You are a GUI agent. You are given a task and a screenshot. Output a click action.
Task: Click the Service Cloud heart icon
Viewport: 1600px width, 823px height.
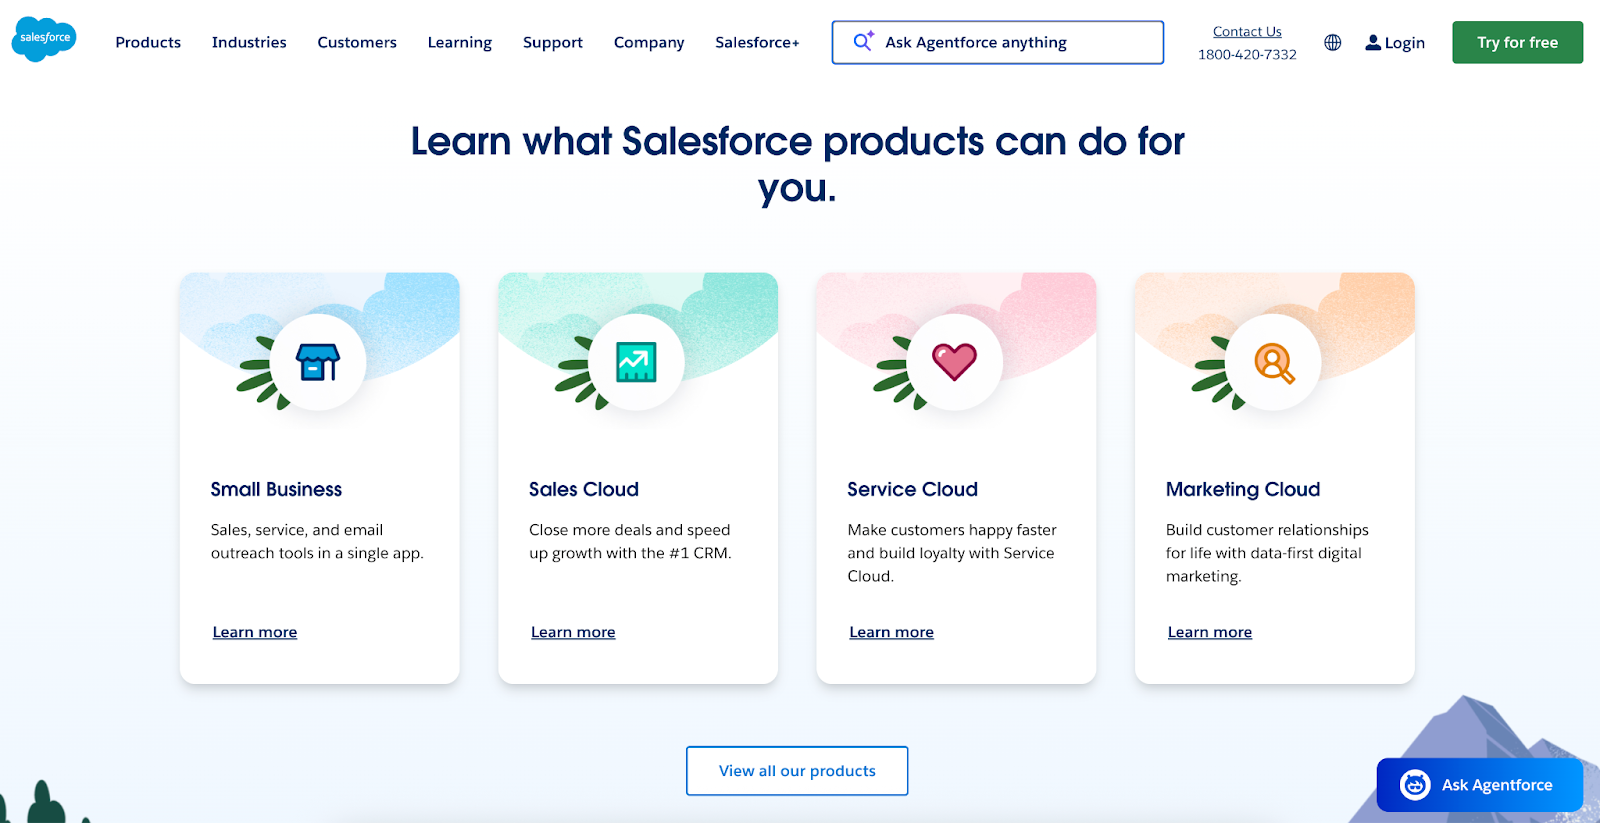954,362
